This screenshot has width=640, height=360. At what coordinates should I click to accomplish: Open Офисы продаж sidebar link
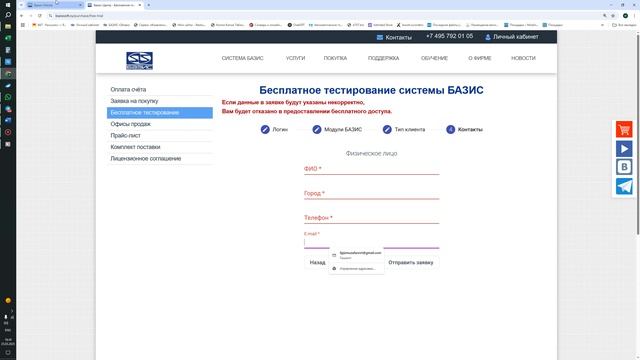[131, 124]
